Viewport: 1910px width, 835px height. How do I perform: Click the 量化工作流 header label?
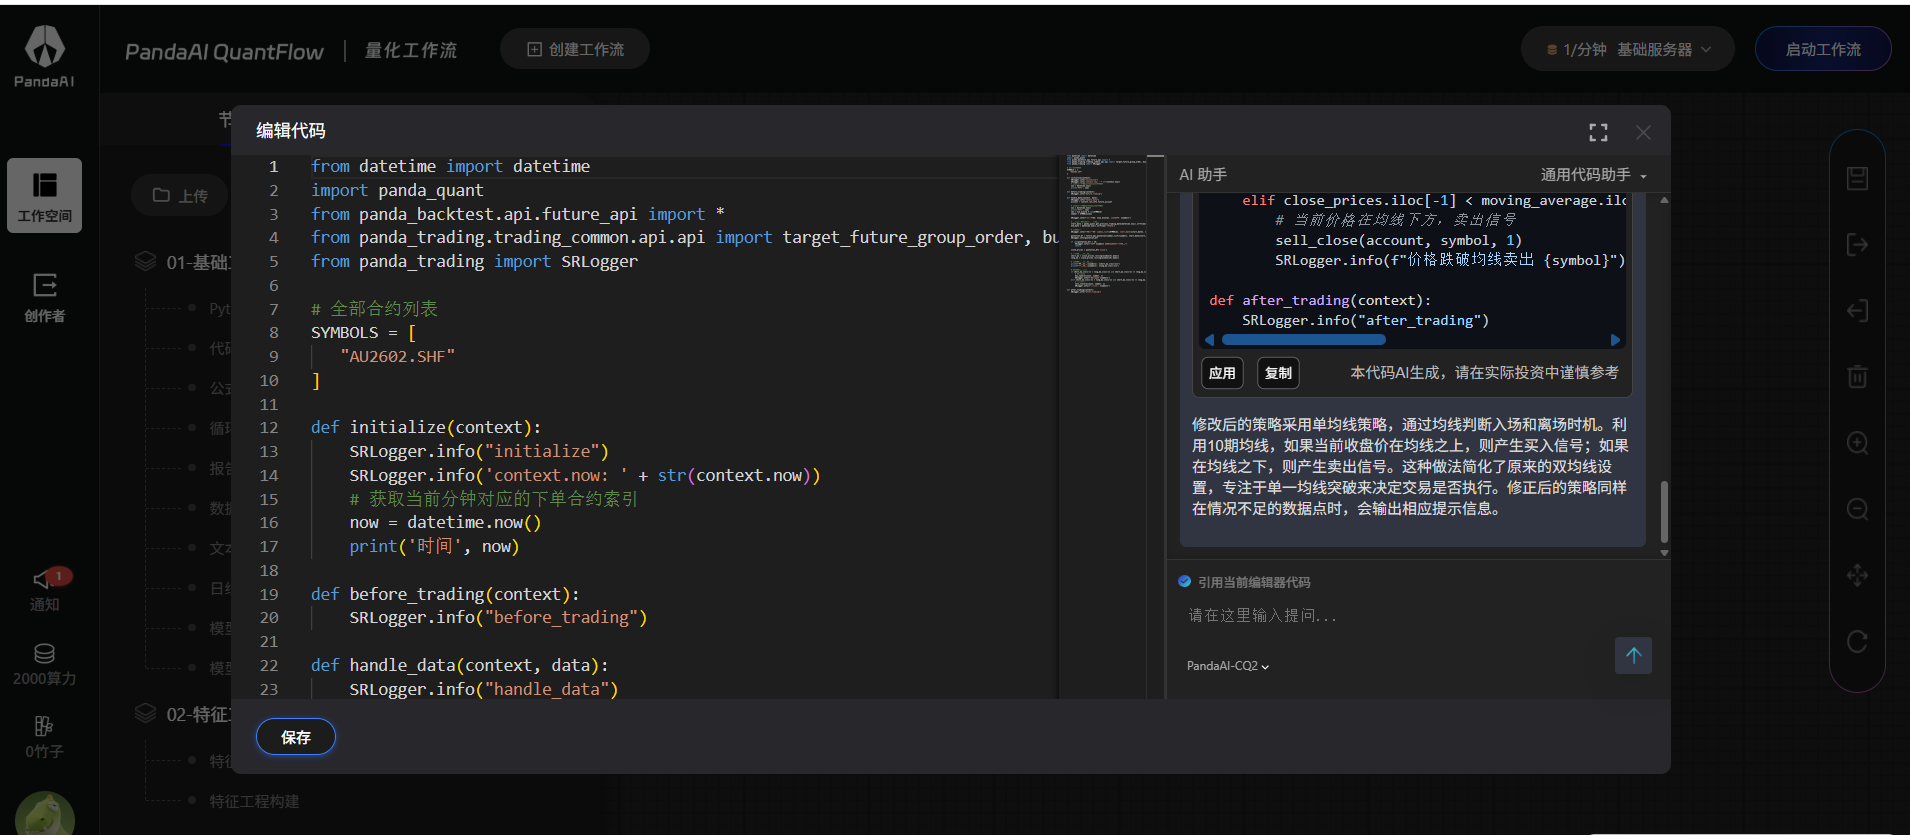click(410, 50)
